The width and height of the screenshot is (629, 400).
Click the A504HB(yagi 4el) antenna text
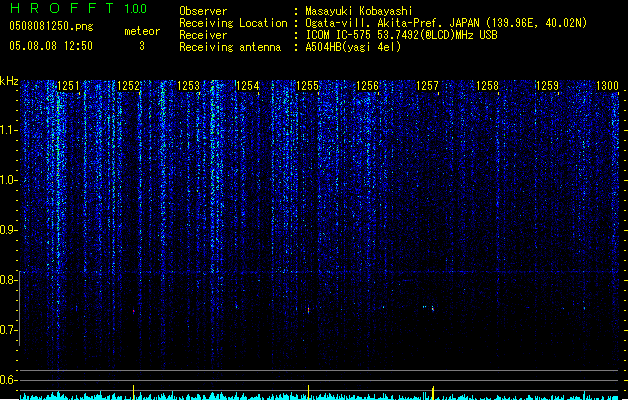(353, 47)
